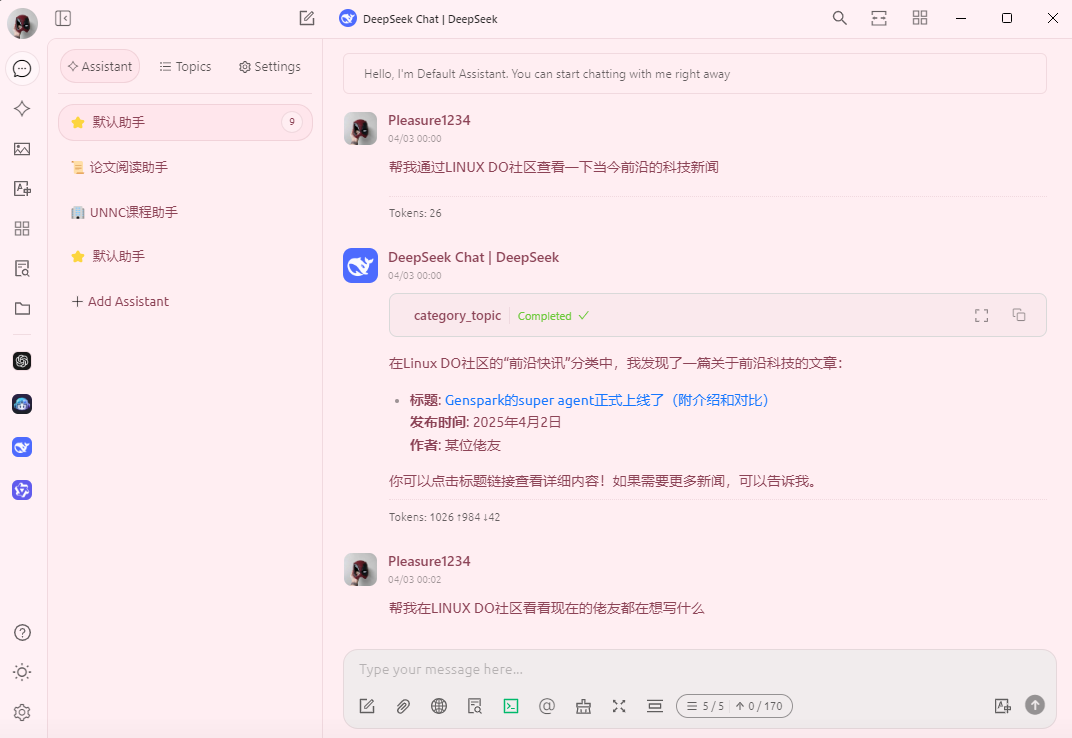Image resolution: width=1072 pixels, height=738 pixels.
Task: Translate input text with translate icon
Action: 1003,706
